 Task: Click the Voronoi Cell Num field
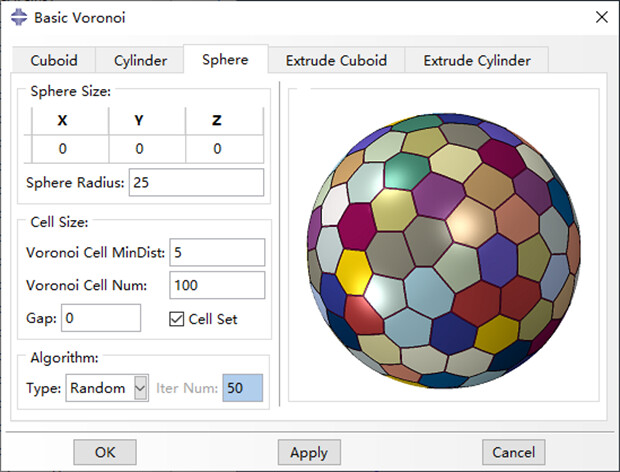[x=217, y=285]
